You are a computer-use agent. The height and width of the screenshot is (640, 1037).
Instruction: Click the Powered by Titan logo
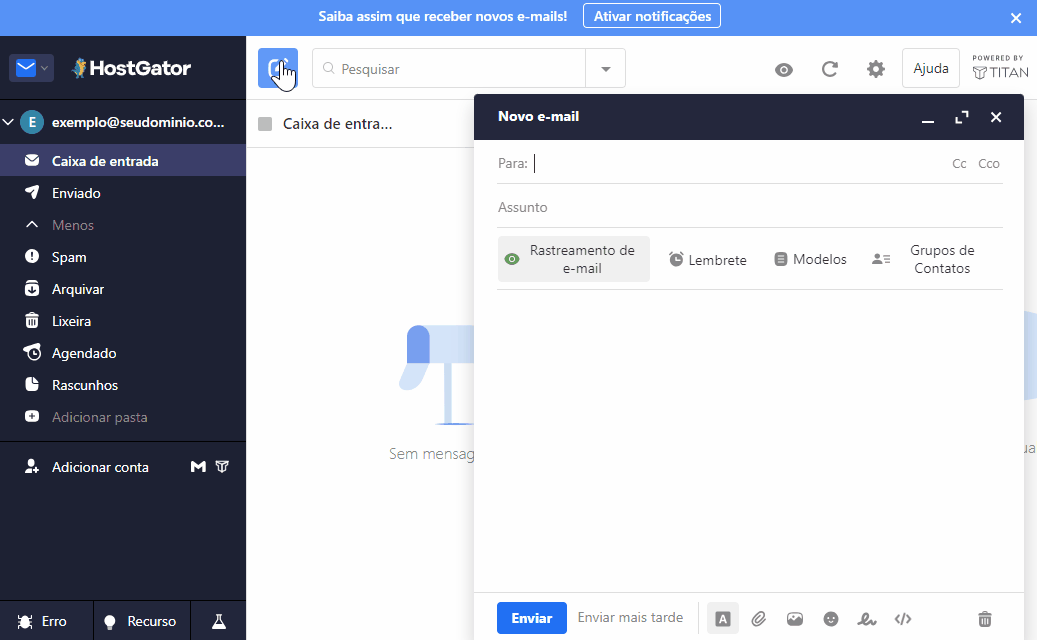coord(1000,67)
